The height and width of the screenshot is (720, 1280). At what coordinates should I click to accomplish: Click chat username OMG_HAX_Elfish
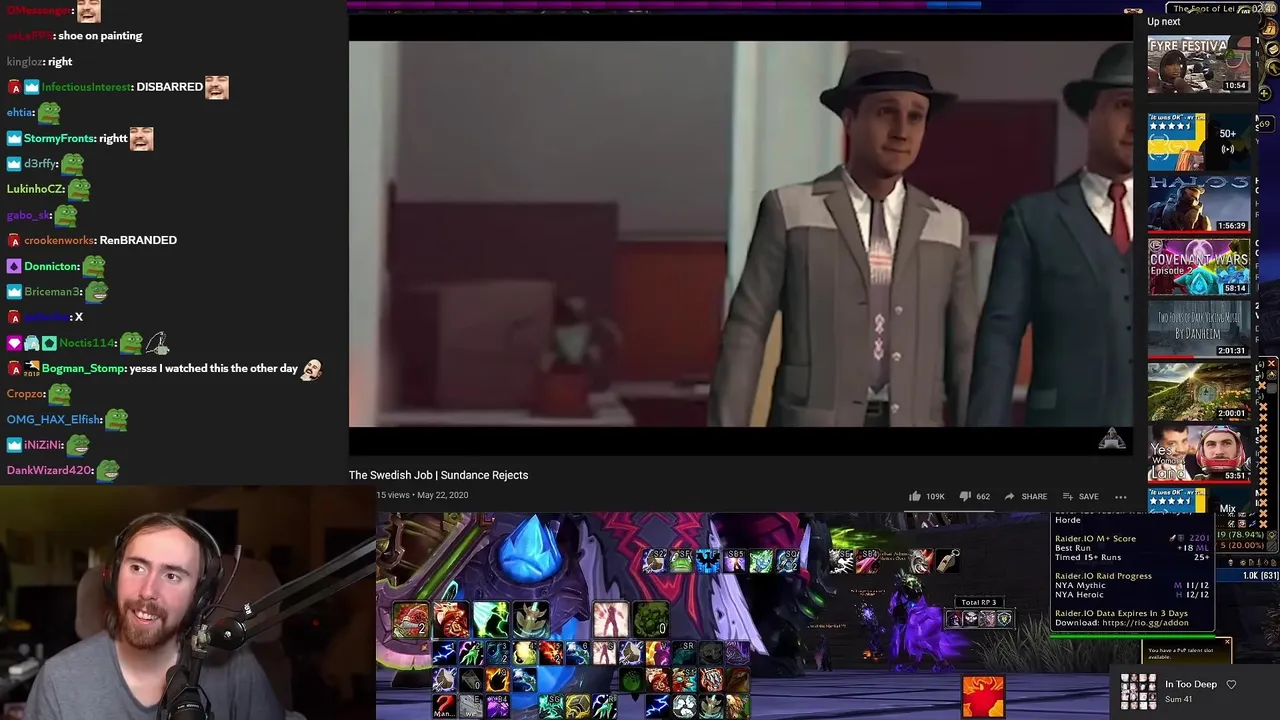coord(54,419)
